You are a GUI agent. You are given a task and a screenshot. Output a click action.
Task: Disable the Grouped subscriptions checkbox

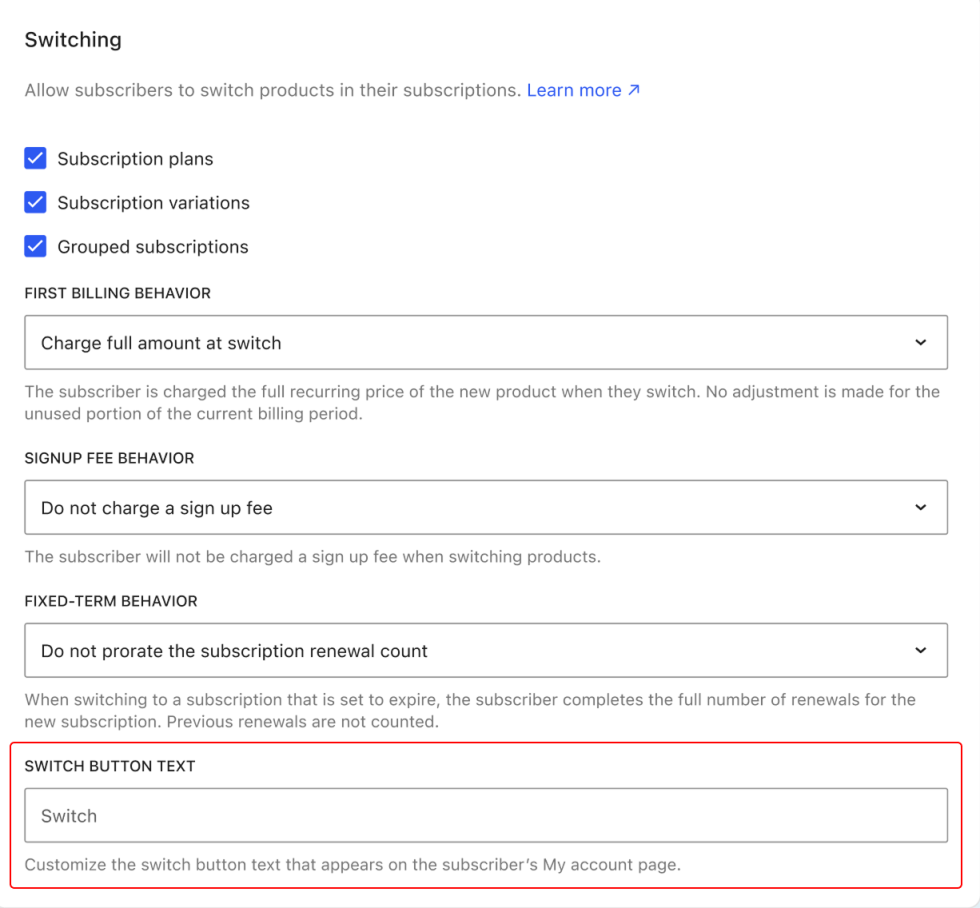click(36, 246)
